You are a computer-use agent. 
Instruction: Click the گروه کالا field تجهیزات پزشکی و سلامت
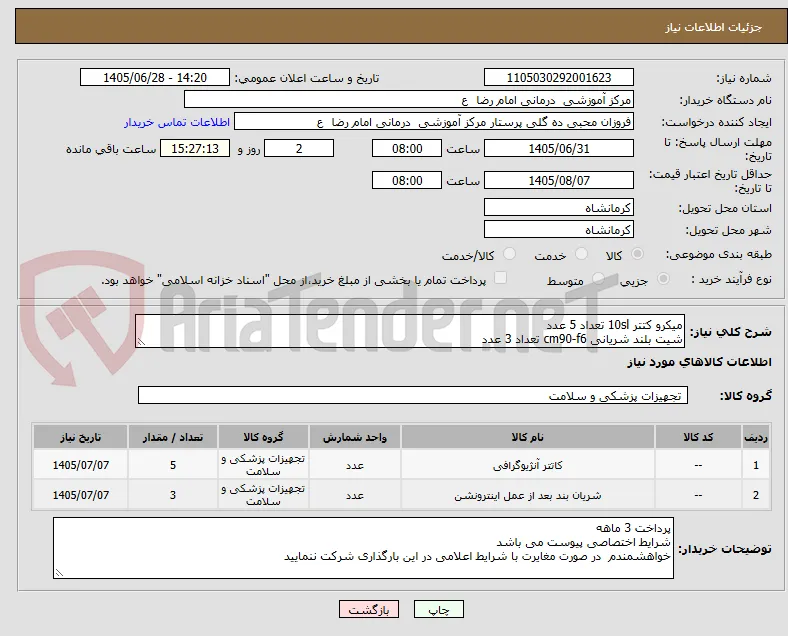[413, 395]
